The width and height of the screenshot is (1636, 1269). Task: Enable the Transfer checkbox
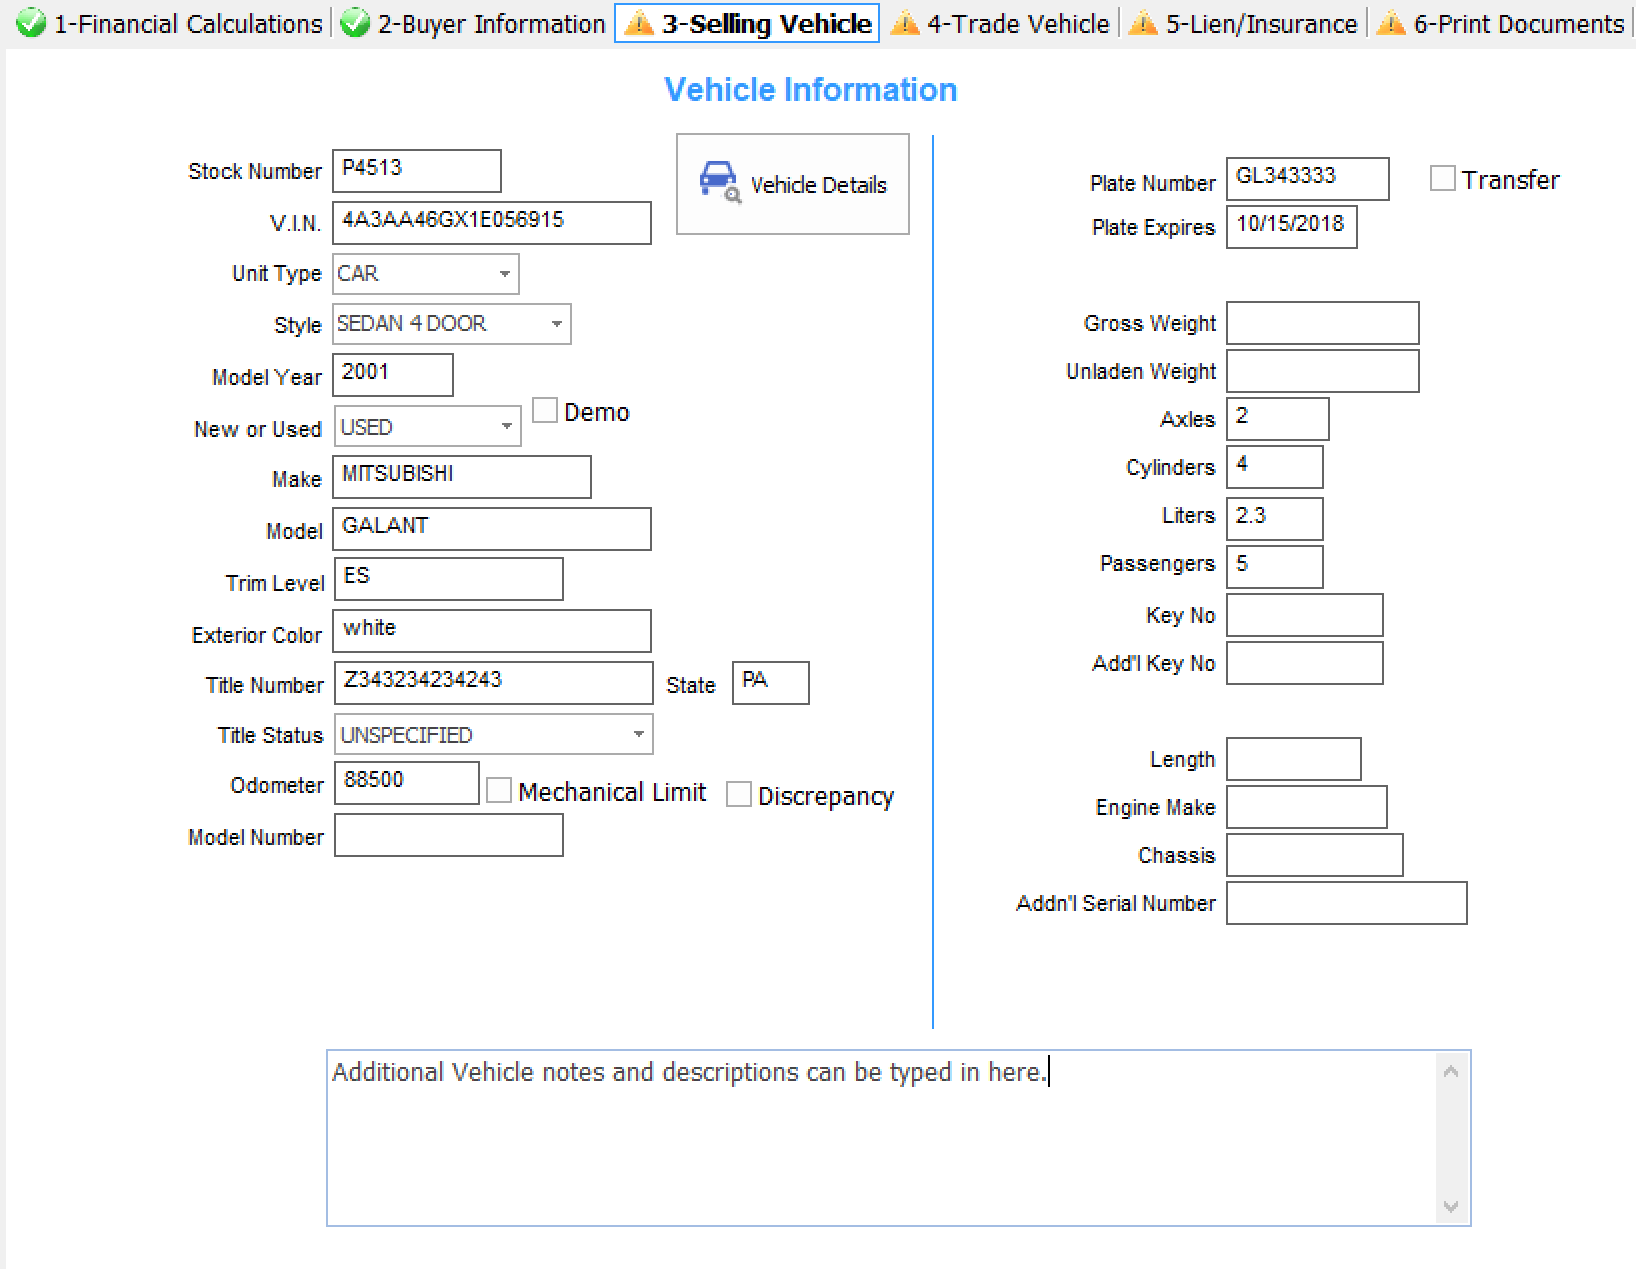click(1442, 179)
